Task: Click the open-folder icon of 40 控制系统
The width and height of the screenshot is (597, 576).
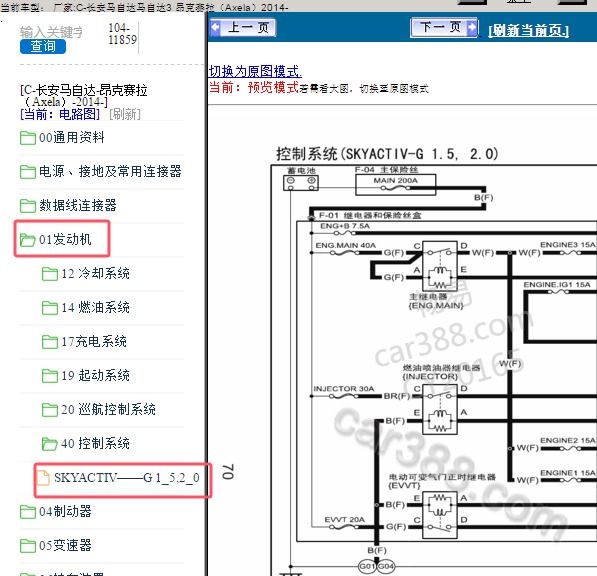Action: point(49,444)
